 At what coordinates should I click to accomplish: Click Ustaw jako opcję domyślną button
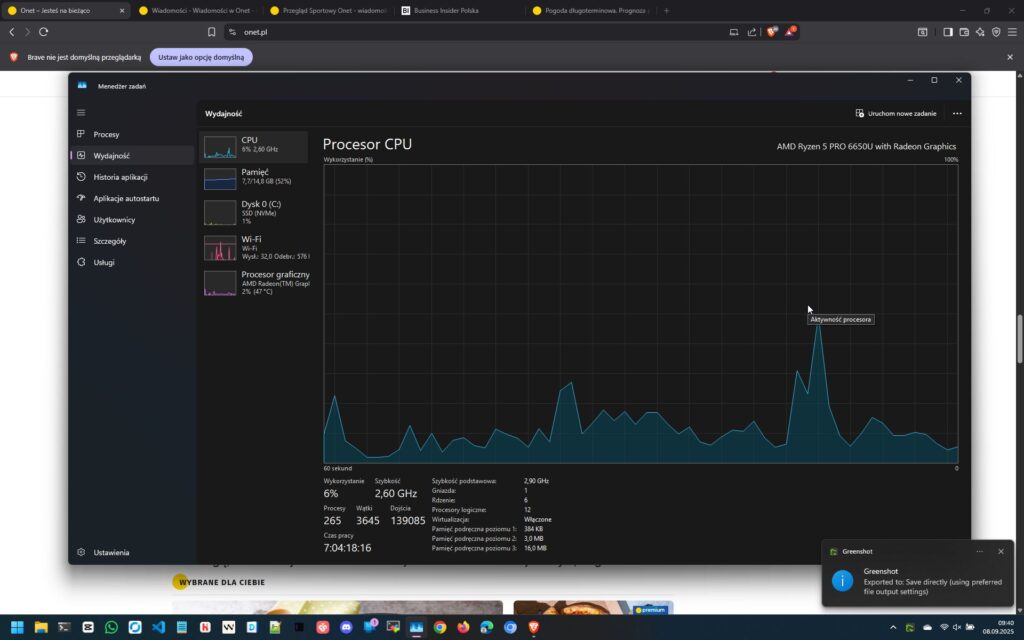pos(201,57)
